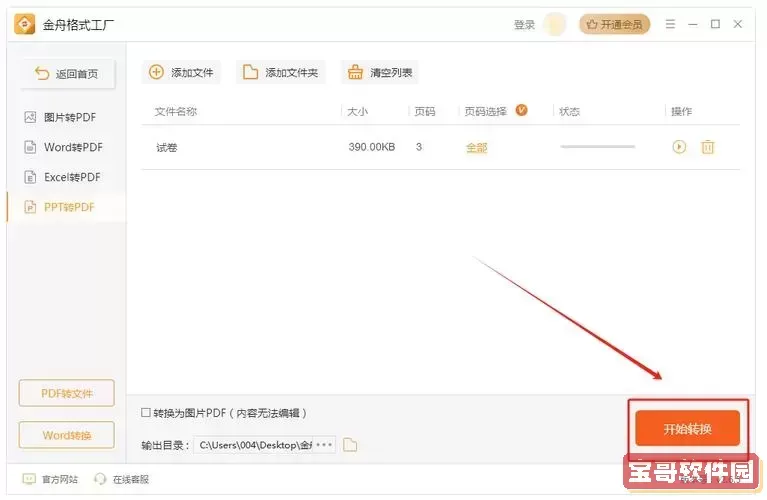Click the folder icon beside the output directory
767x500 pixels.
(x=350, y=445)
